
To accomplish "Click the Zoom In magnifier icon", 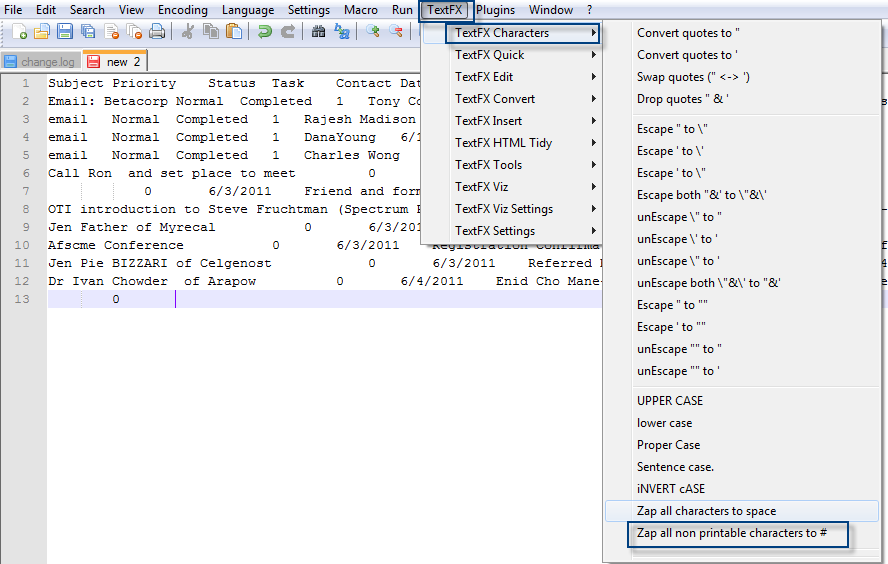I will point(373,32).
